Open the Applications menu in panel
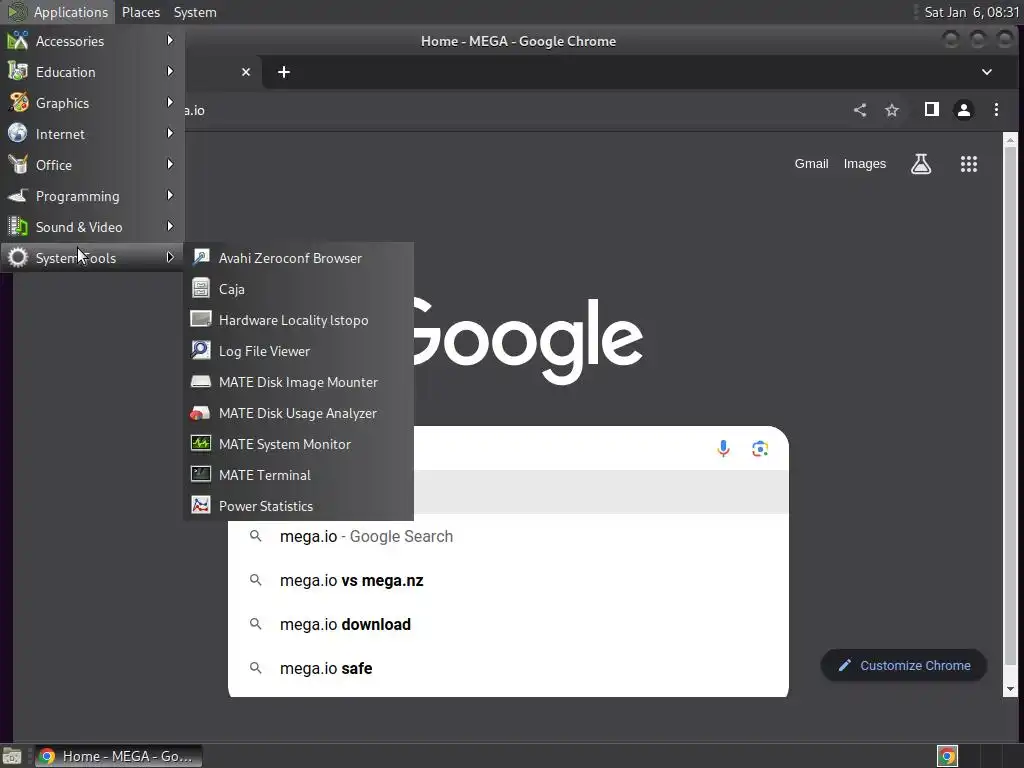 click(58, 12)
